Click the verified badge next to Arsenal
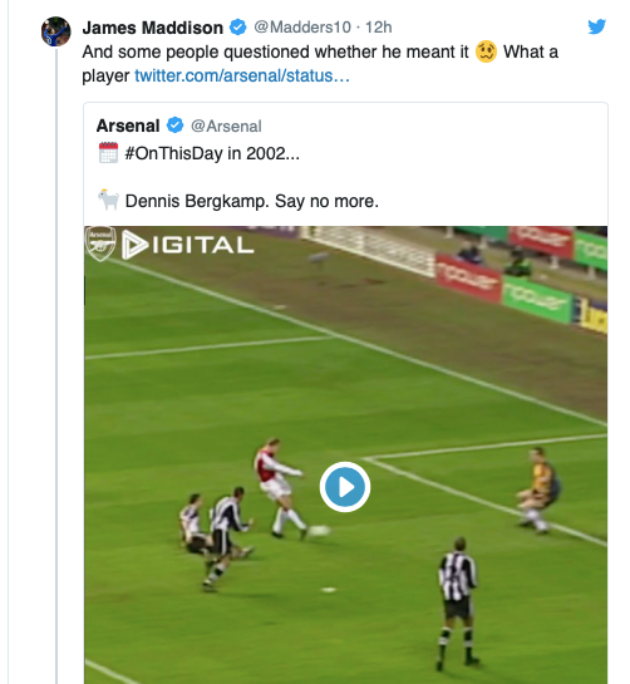 (x=175, y=126)
